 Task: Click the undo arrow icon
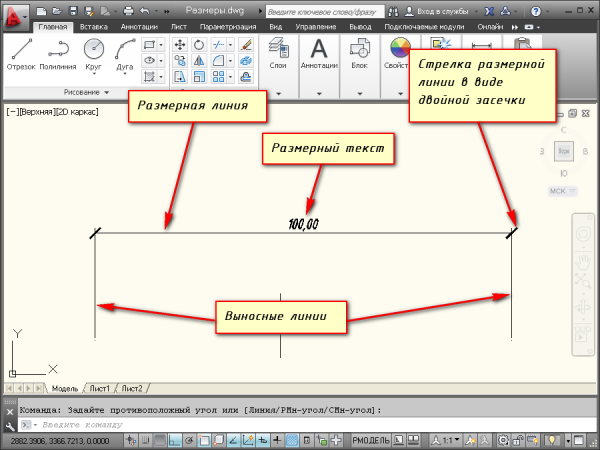click(x=145, y=11)
